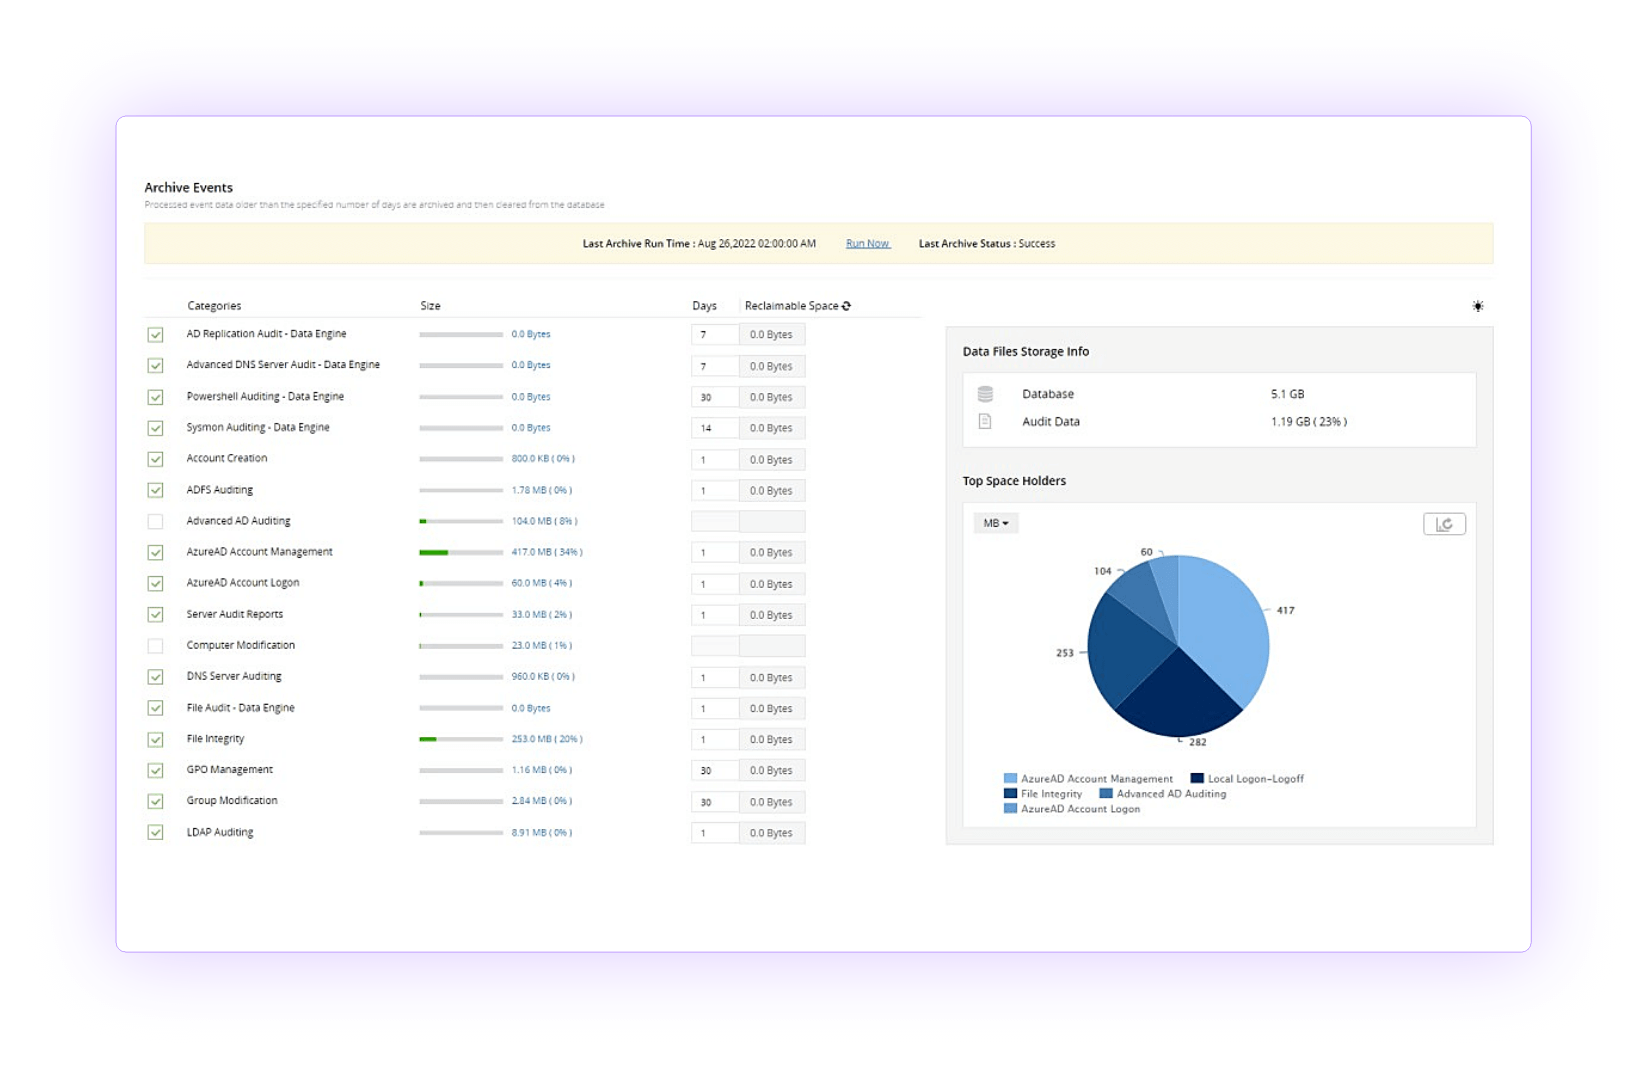Click the File Integrity usage bar
The width and height of the screenshot is (1648, 1069).
tap(461, 739)
